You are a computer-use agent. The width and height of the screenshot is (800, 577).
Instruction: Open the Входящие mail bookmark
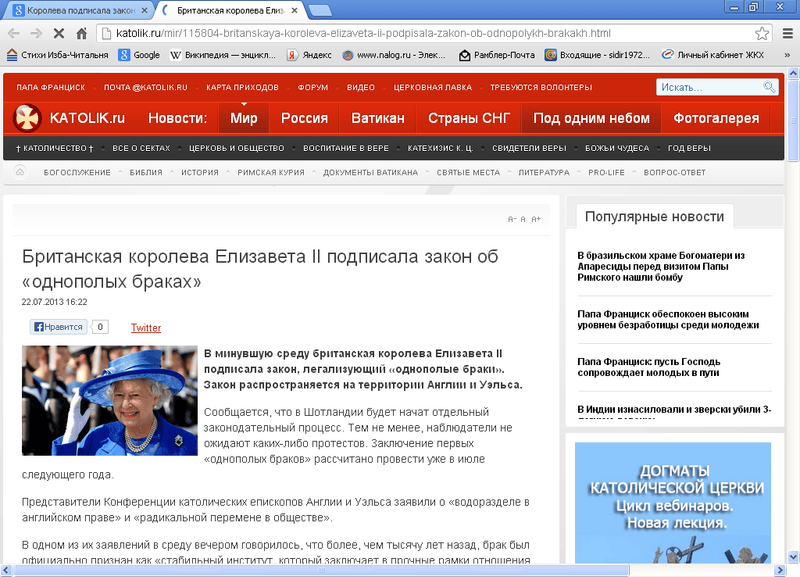pos(597,55)
